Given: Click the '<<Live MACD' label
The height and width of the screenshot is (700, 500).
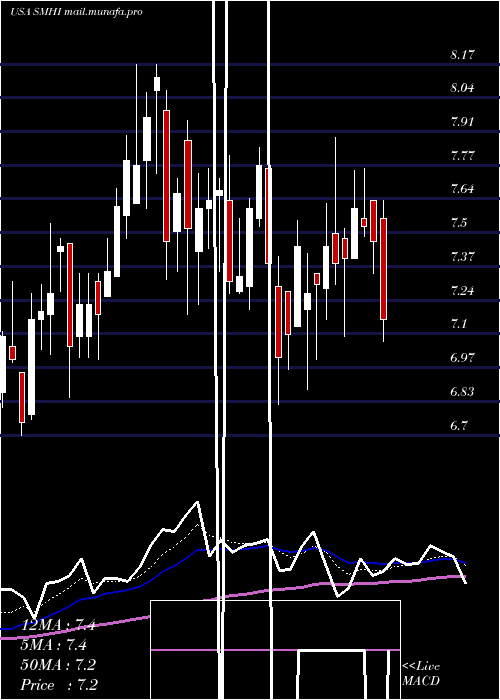Looking at the screenshot, I should click(x=421, y=673).
